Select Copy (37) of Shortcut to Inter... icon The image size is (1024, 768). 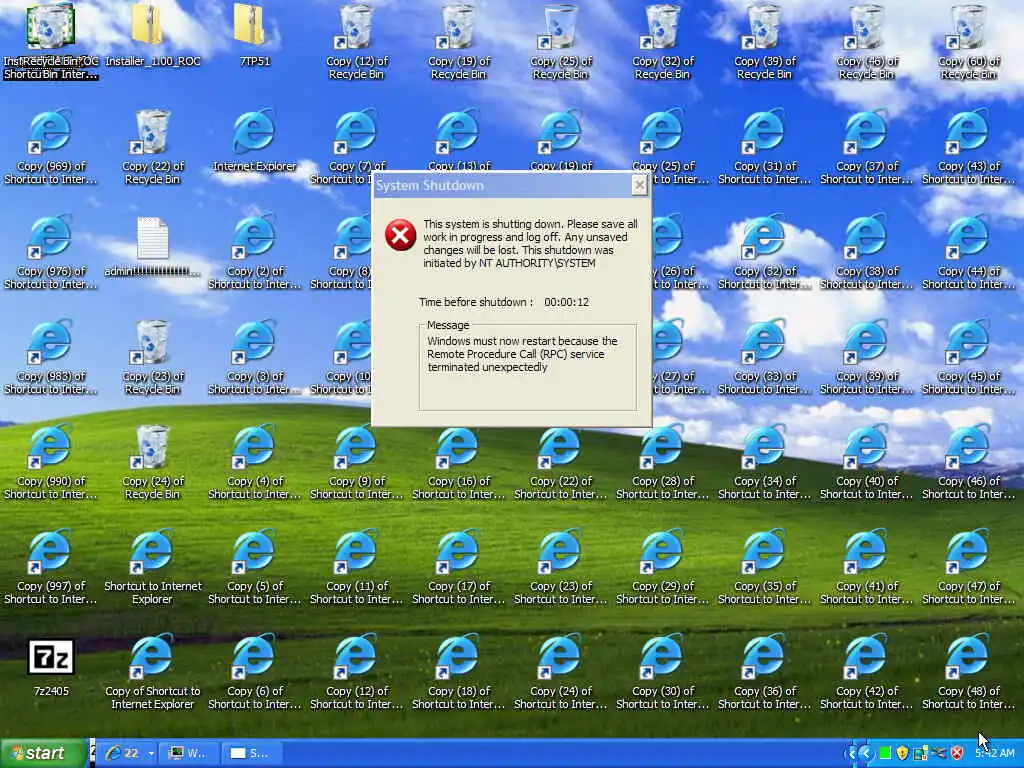click(x=866, y=148)
